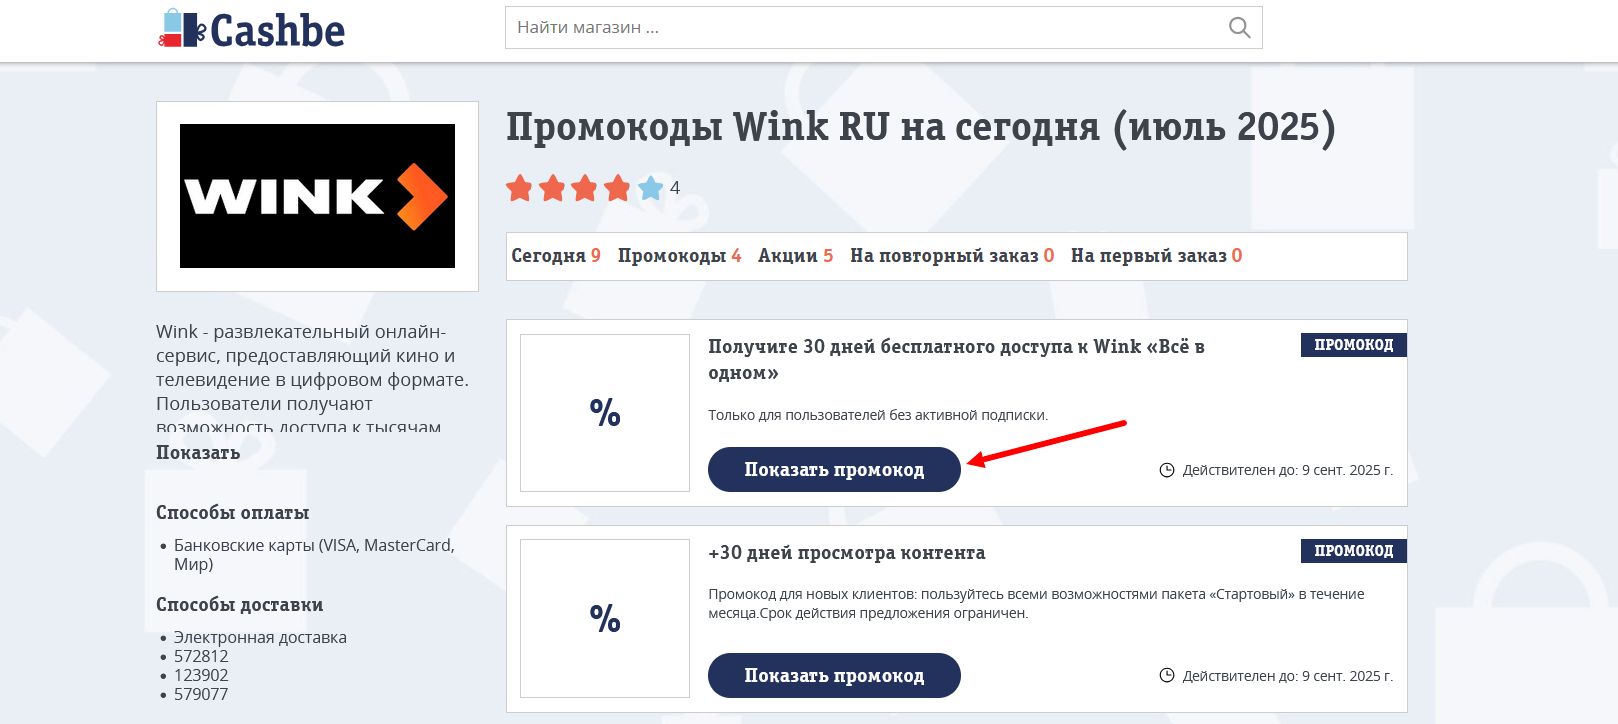
Task: Click the search magnifier icon
Action: [x=1239, y=28]
